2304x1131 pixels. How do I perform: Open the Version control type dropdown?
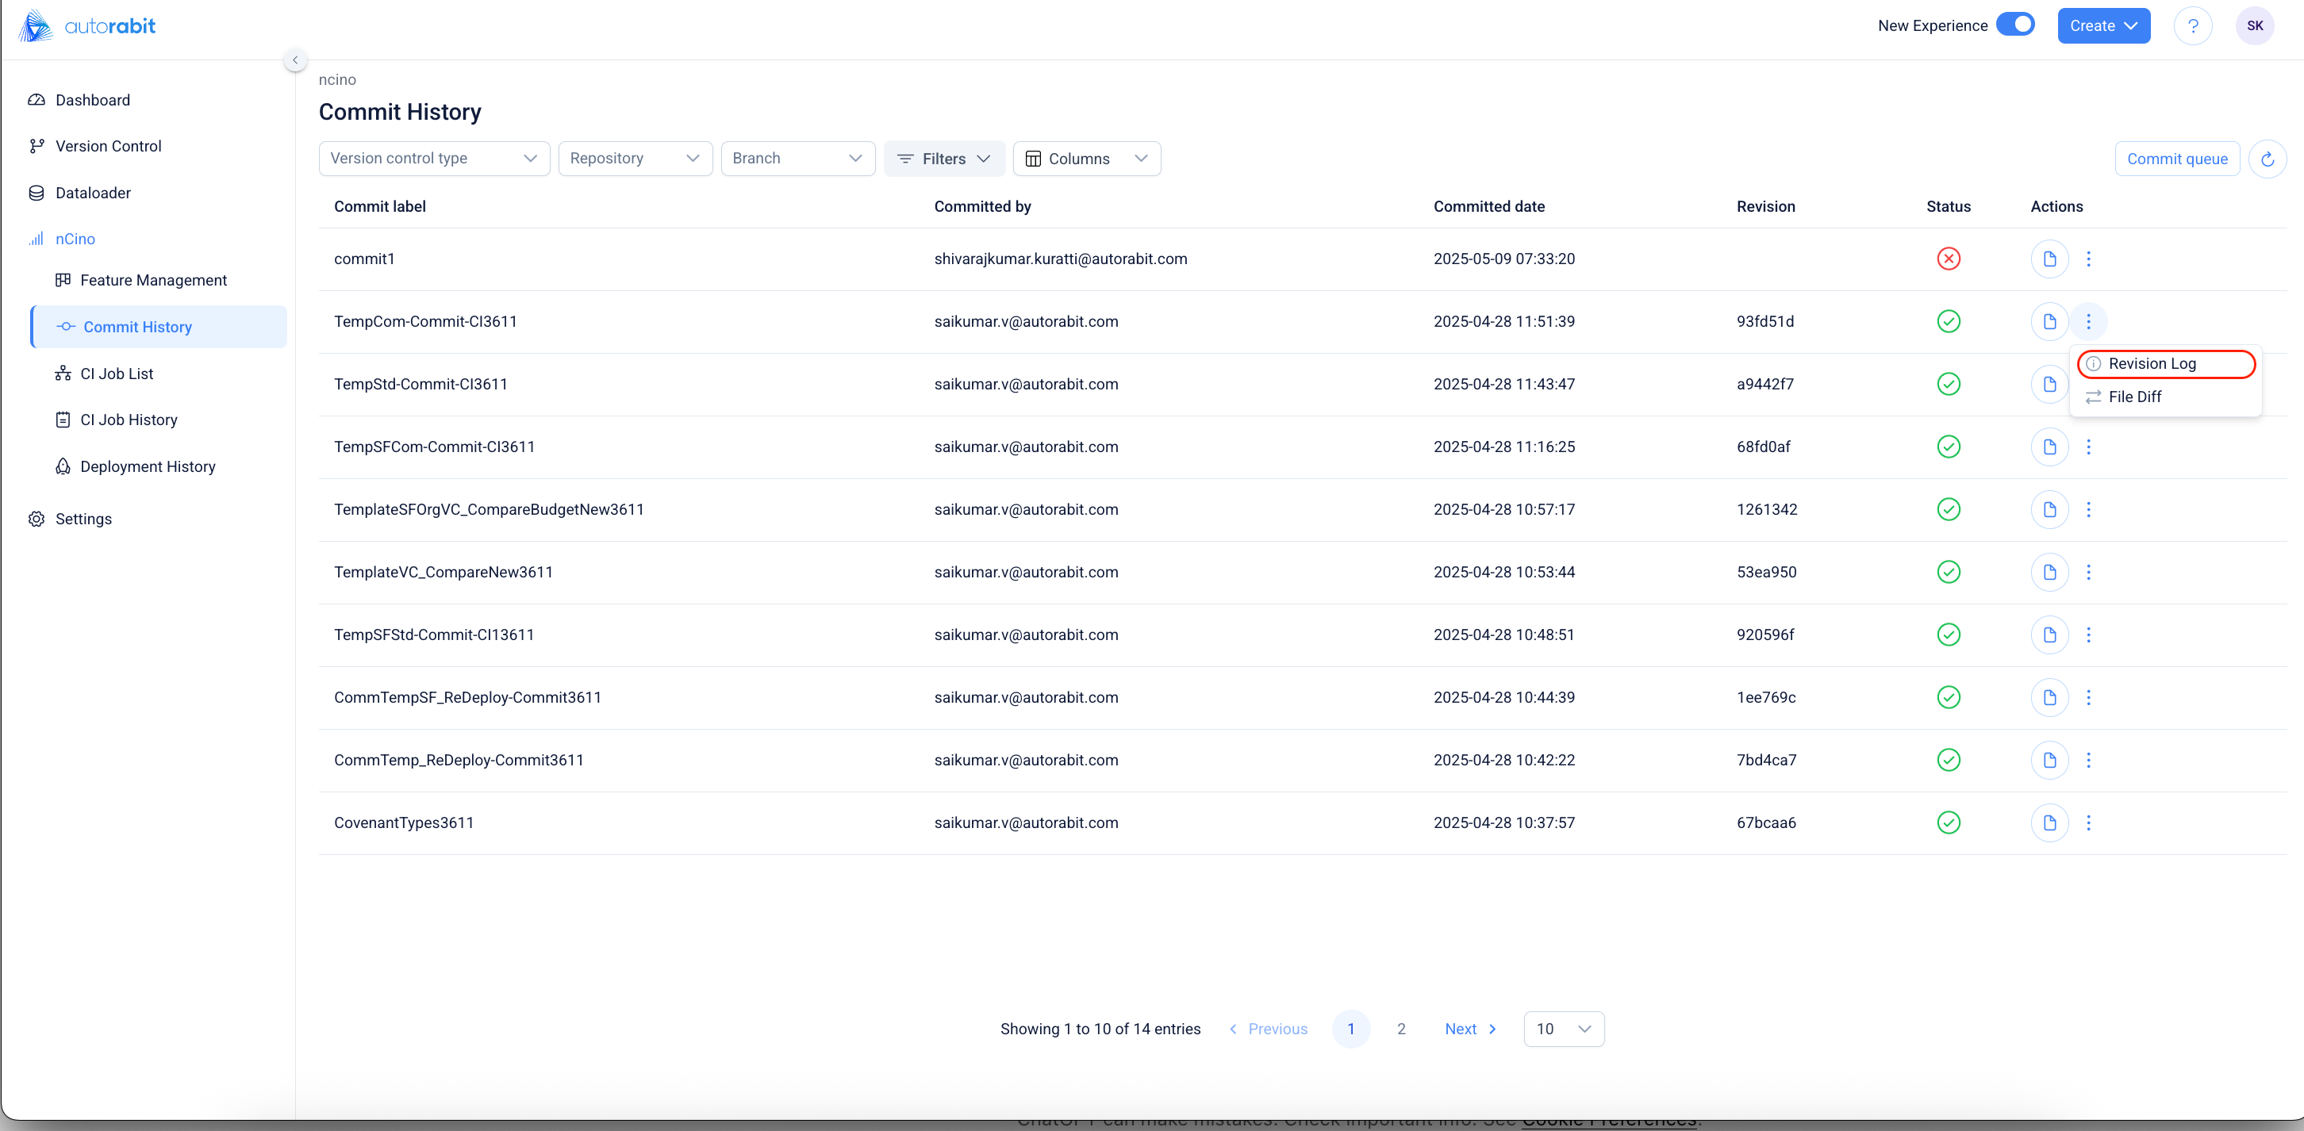[x=433, y=158]
